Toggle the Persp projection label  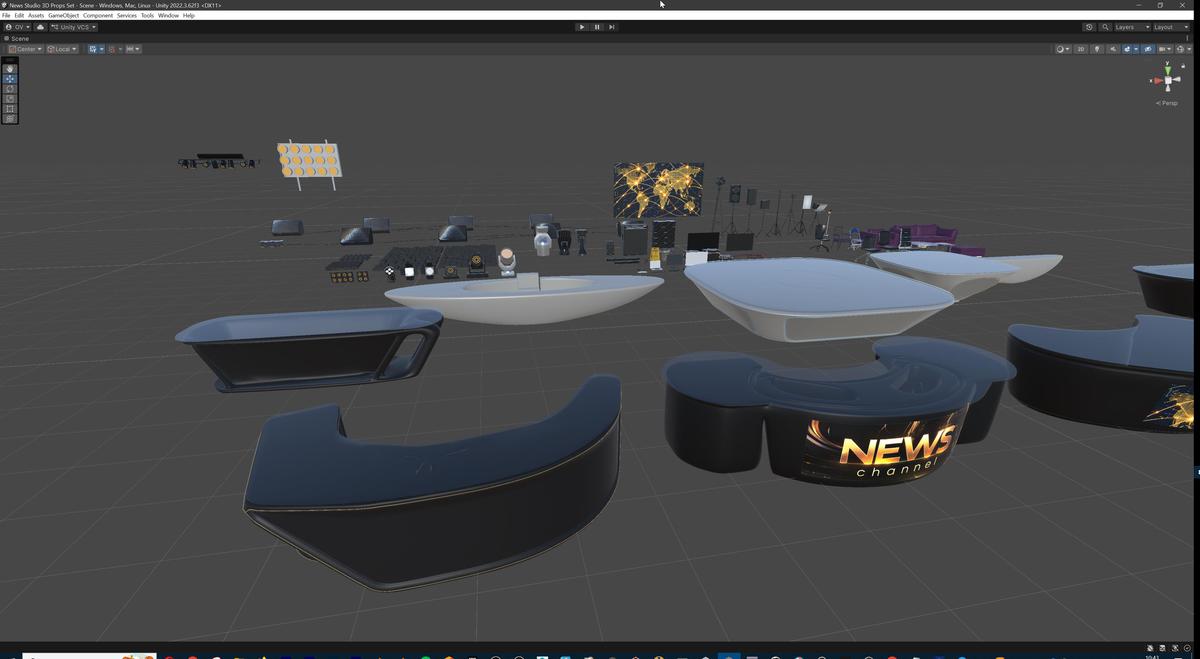pyautogui.click(x=1166, y=103)
